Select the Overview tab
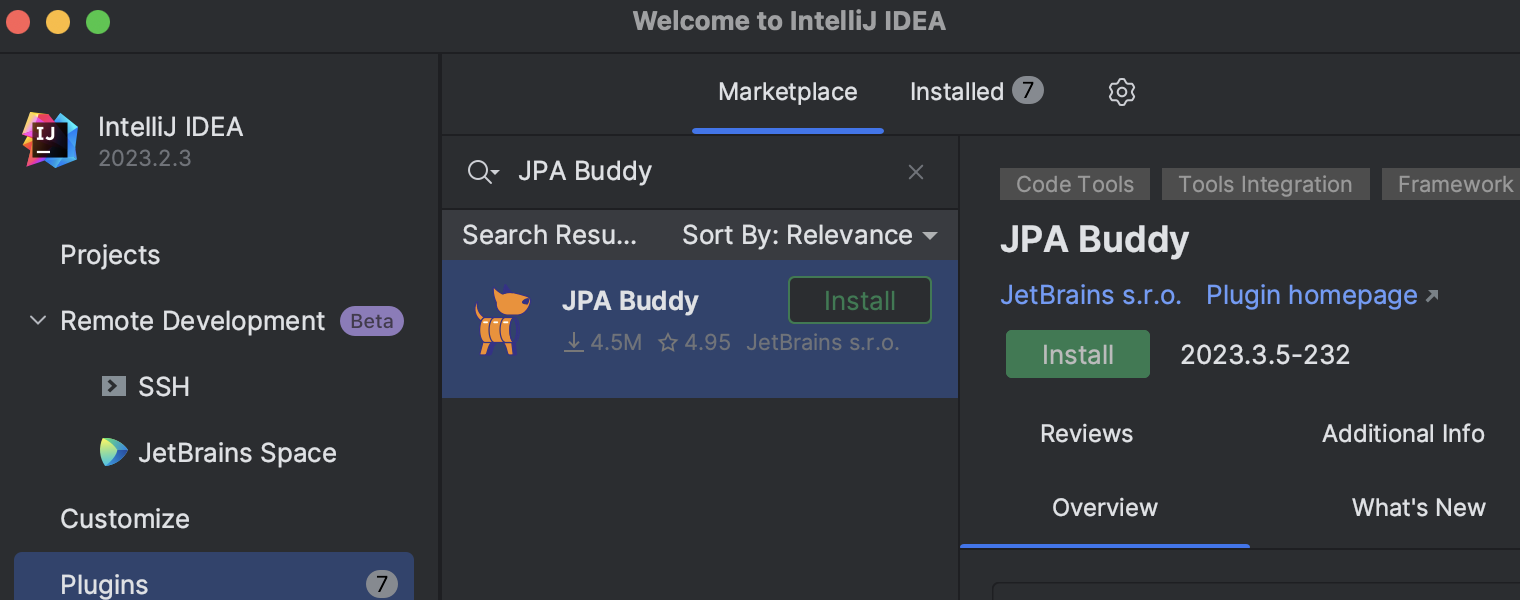Image resolution: width=1520 pixels, height=600 pixels. [x=1105, y=507]
